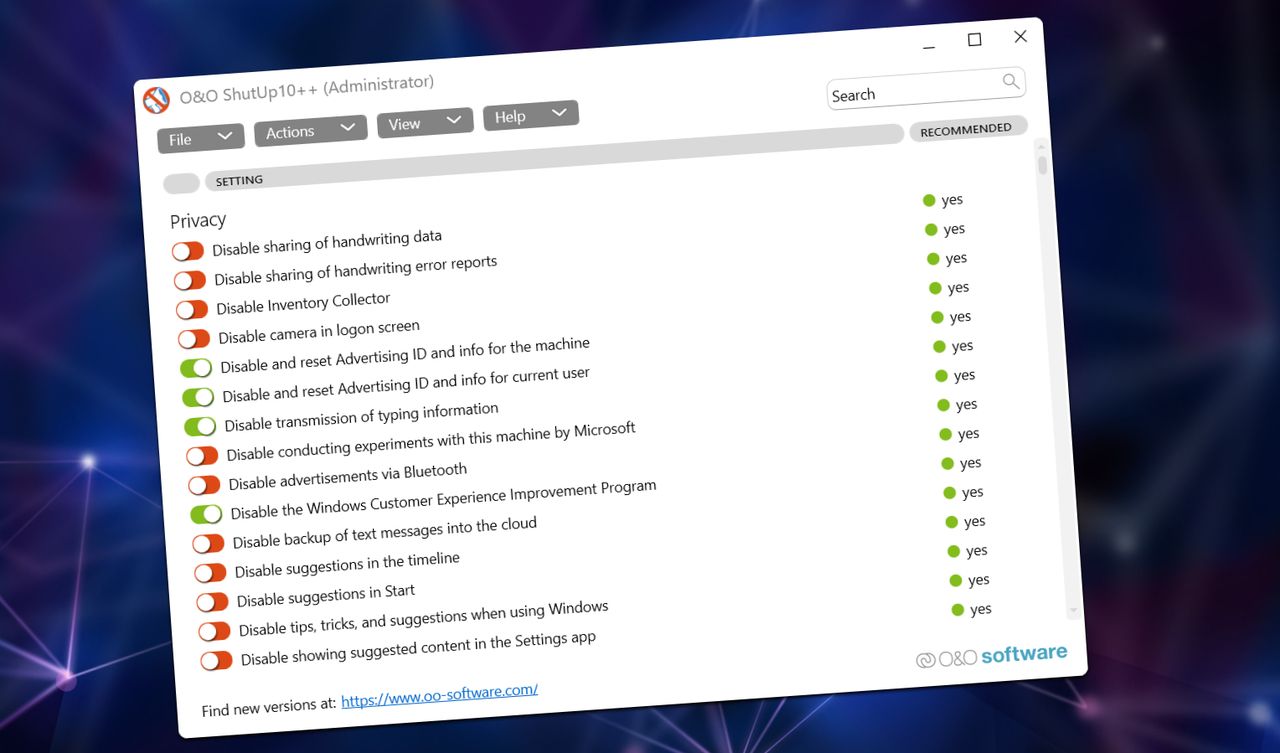The width and height of the screenshot is (1280, 753).
Task: Toggle Disable suggestions in the timeline
Action: (x=210, y=573)
